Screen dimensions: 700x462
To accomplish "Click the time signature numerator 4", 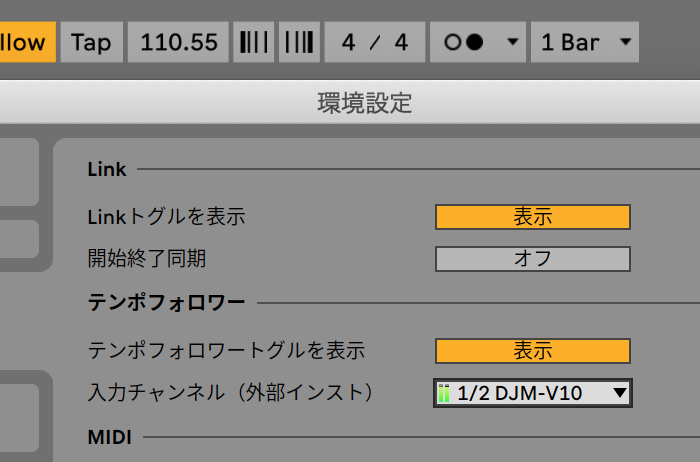I will coord(348,42).
